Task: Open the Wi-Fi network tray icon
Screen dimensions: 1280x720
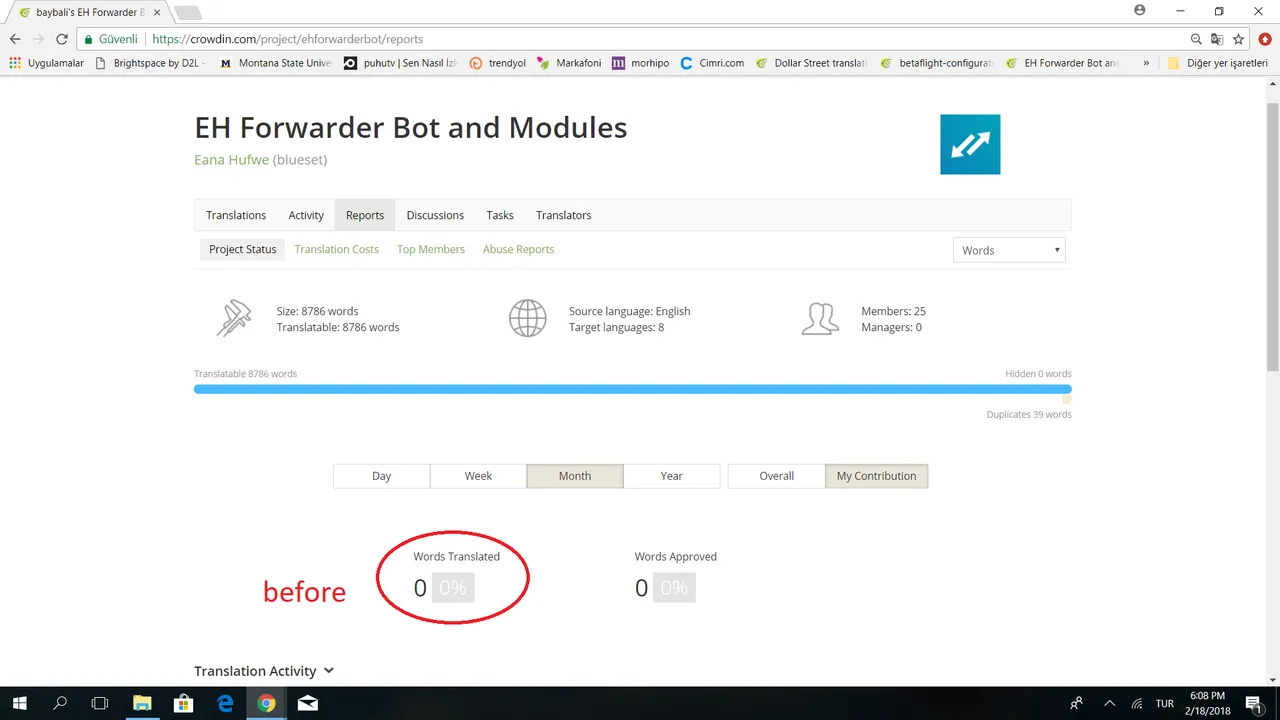Action: 1136,703
